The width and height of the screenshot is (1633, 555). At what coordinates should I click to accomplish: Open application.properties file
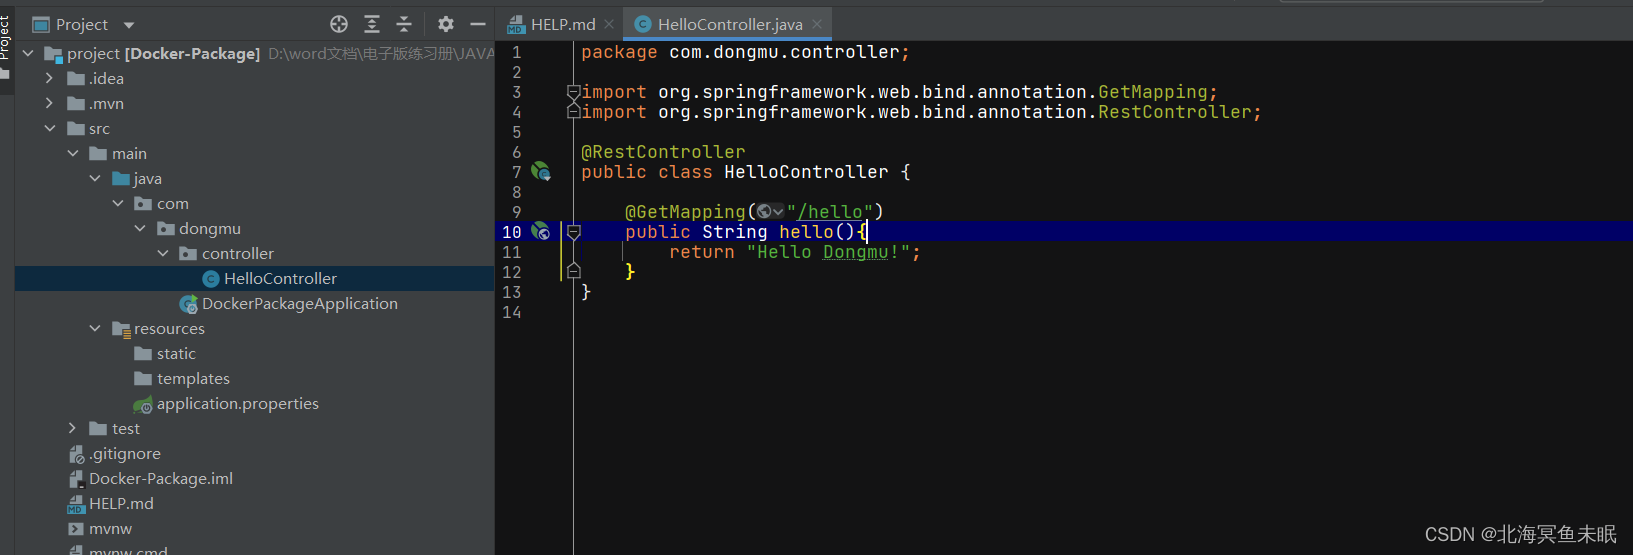coord(237,403)
